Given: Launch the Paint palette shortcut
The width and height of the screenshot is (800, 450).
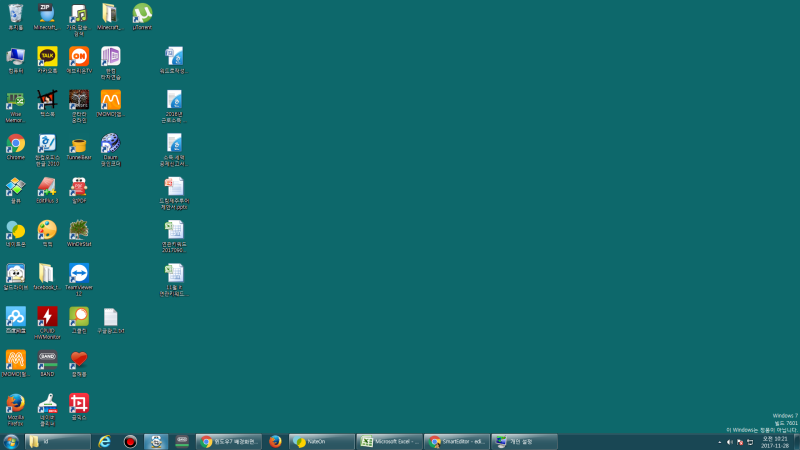Looking at the screenshot, I should (x=47, y=234).
